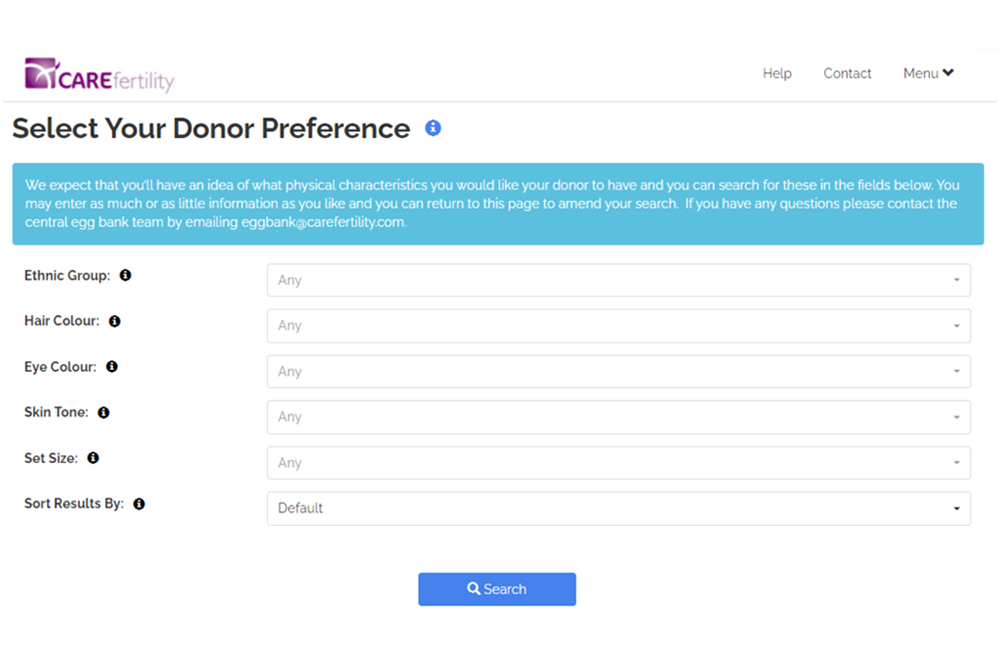This screenshot has width=1000, height=667.
Task: Open the Eye Colour dropdown
Action: point(618,372)
